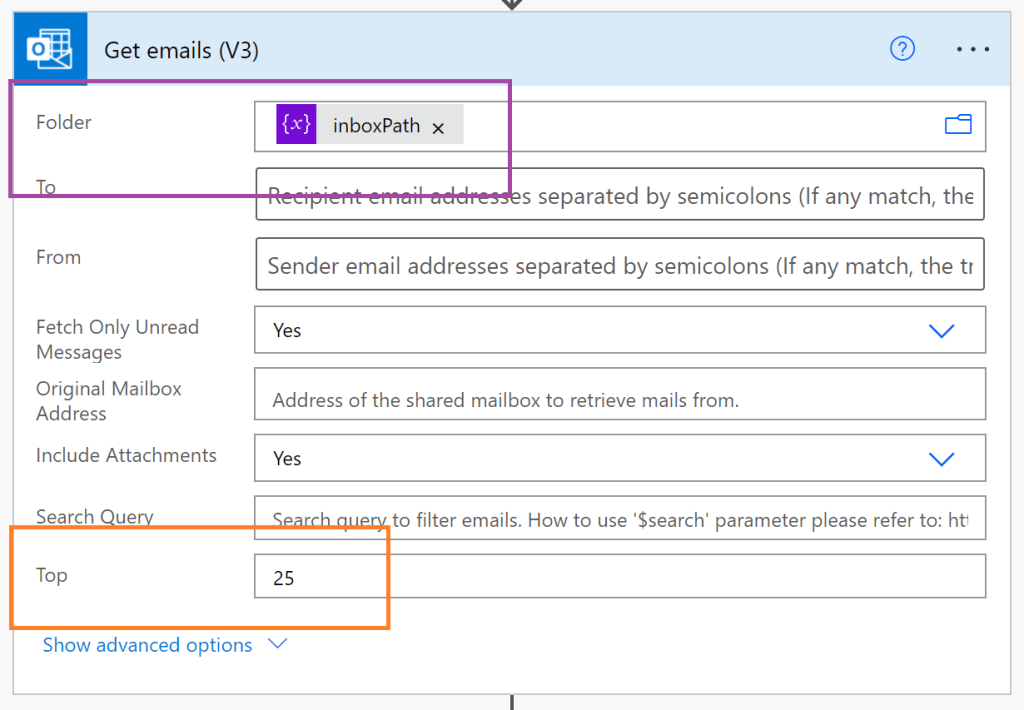
Task: Expand the Include Attachments dropdown
Action: [941, 459]
